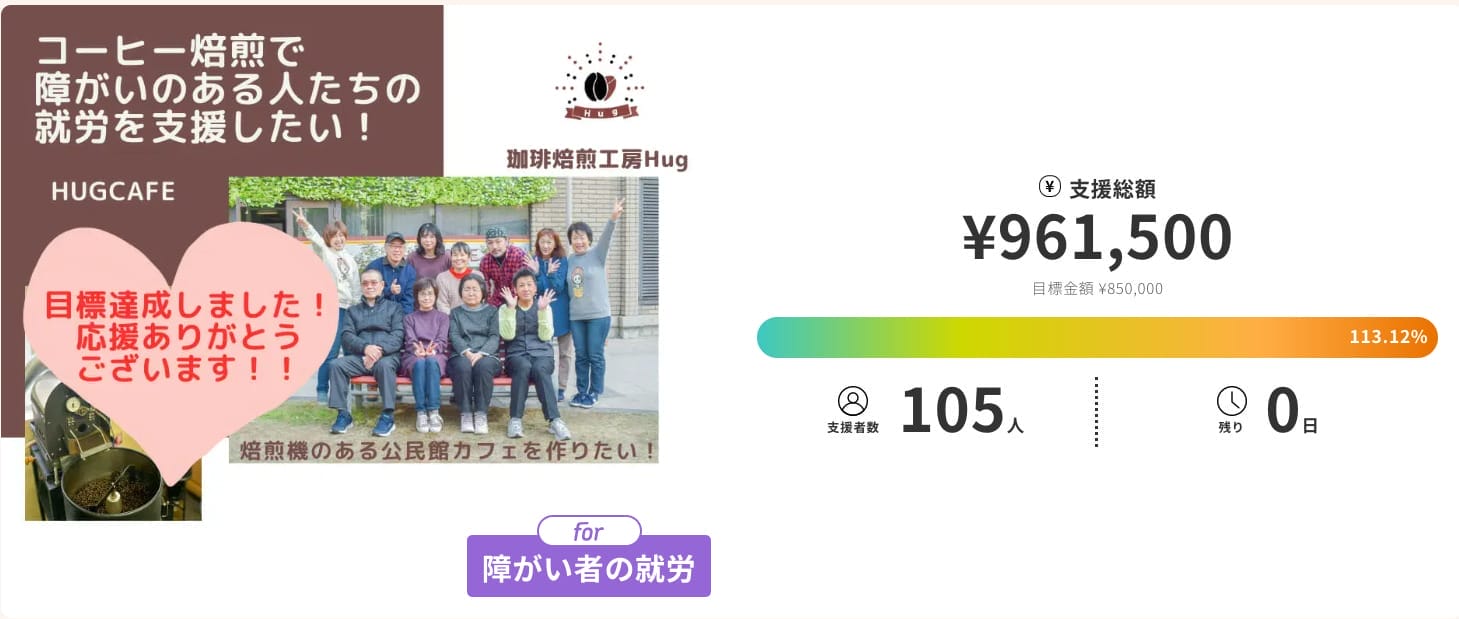The height and width of the screenshot is (619, 1459).
Task: Click the HUGCAFE text on banner
Action: point(113,191)
